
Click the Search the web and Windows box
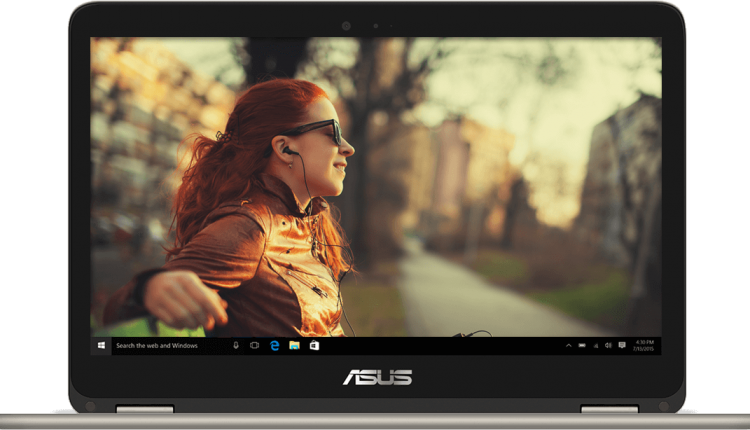point(170,345)
